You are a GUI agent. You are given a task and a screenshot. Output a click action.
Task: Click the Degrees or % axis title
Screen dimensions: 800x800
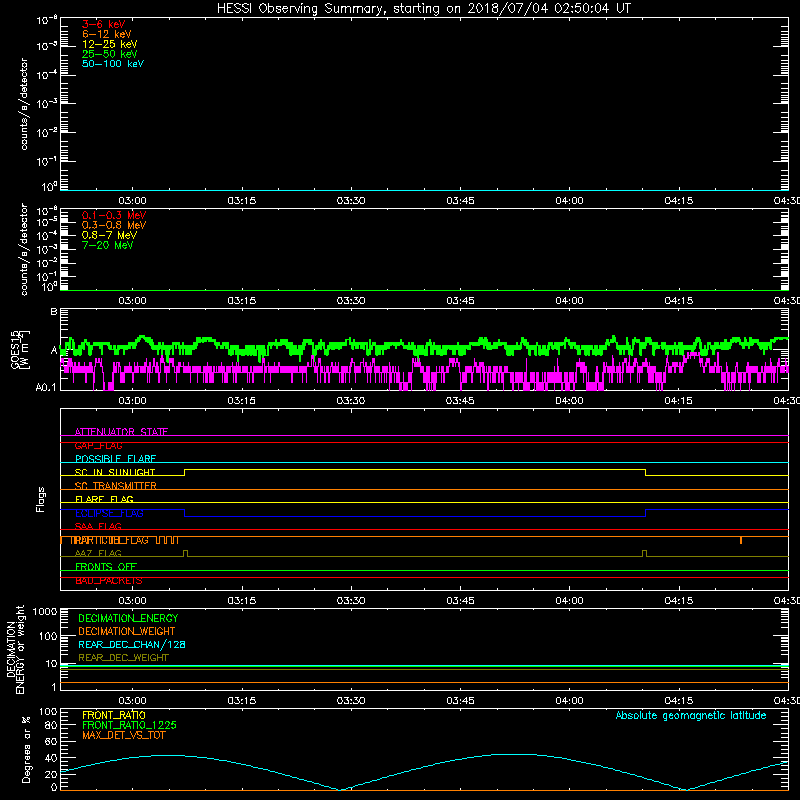pyautogui.click(x=26, y=749)
